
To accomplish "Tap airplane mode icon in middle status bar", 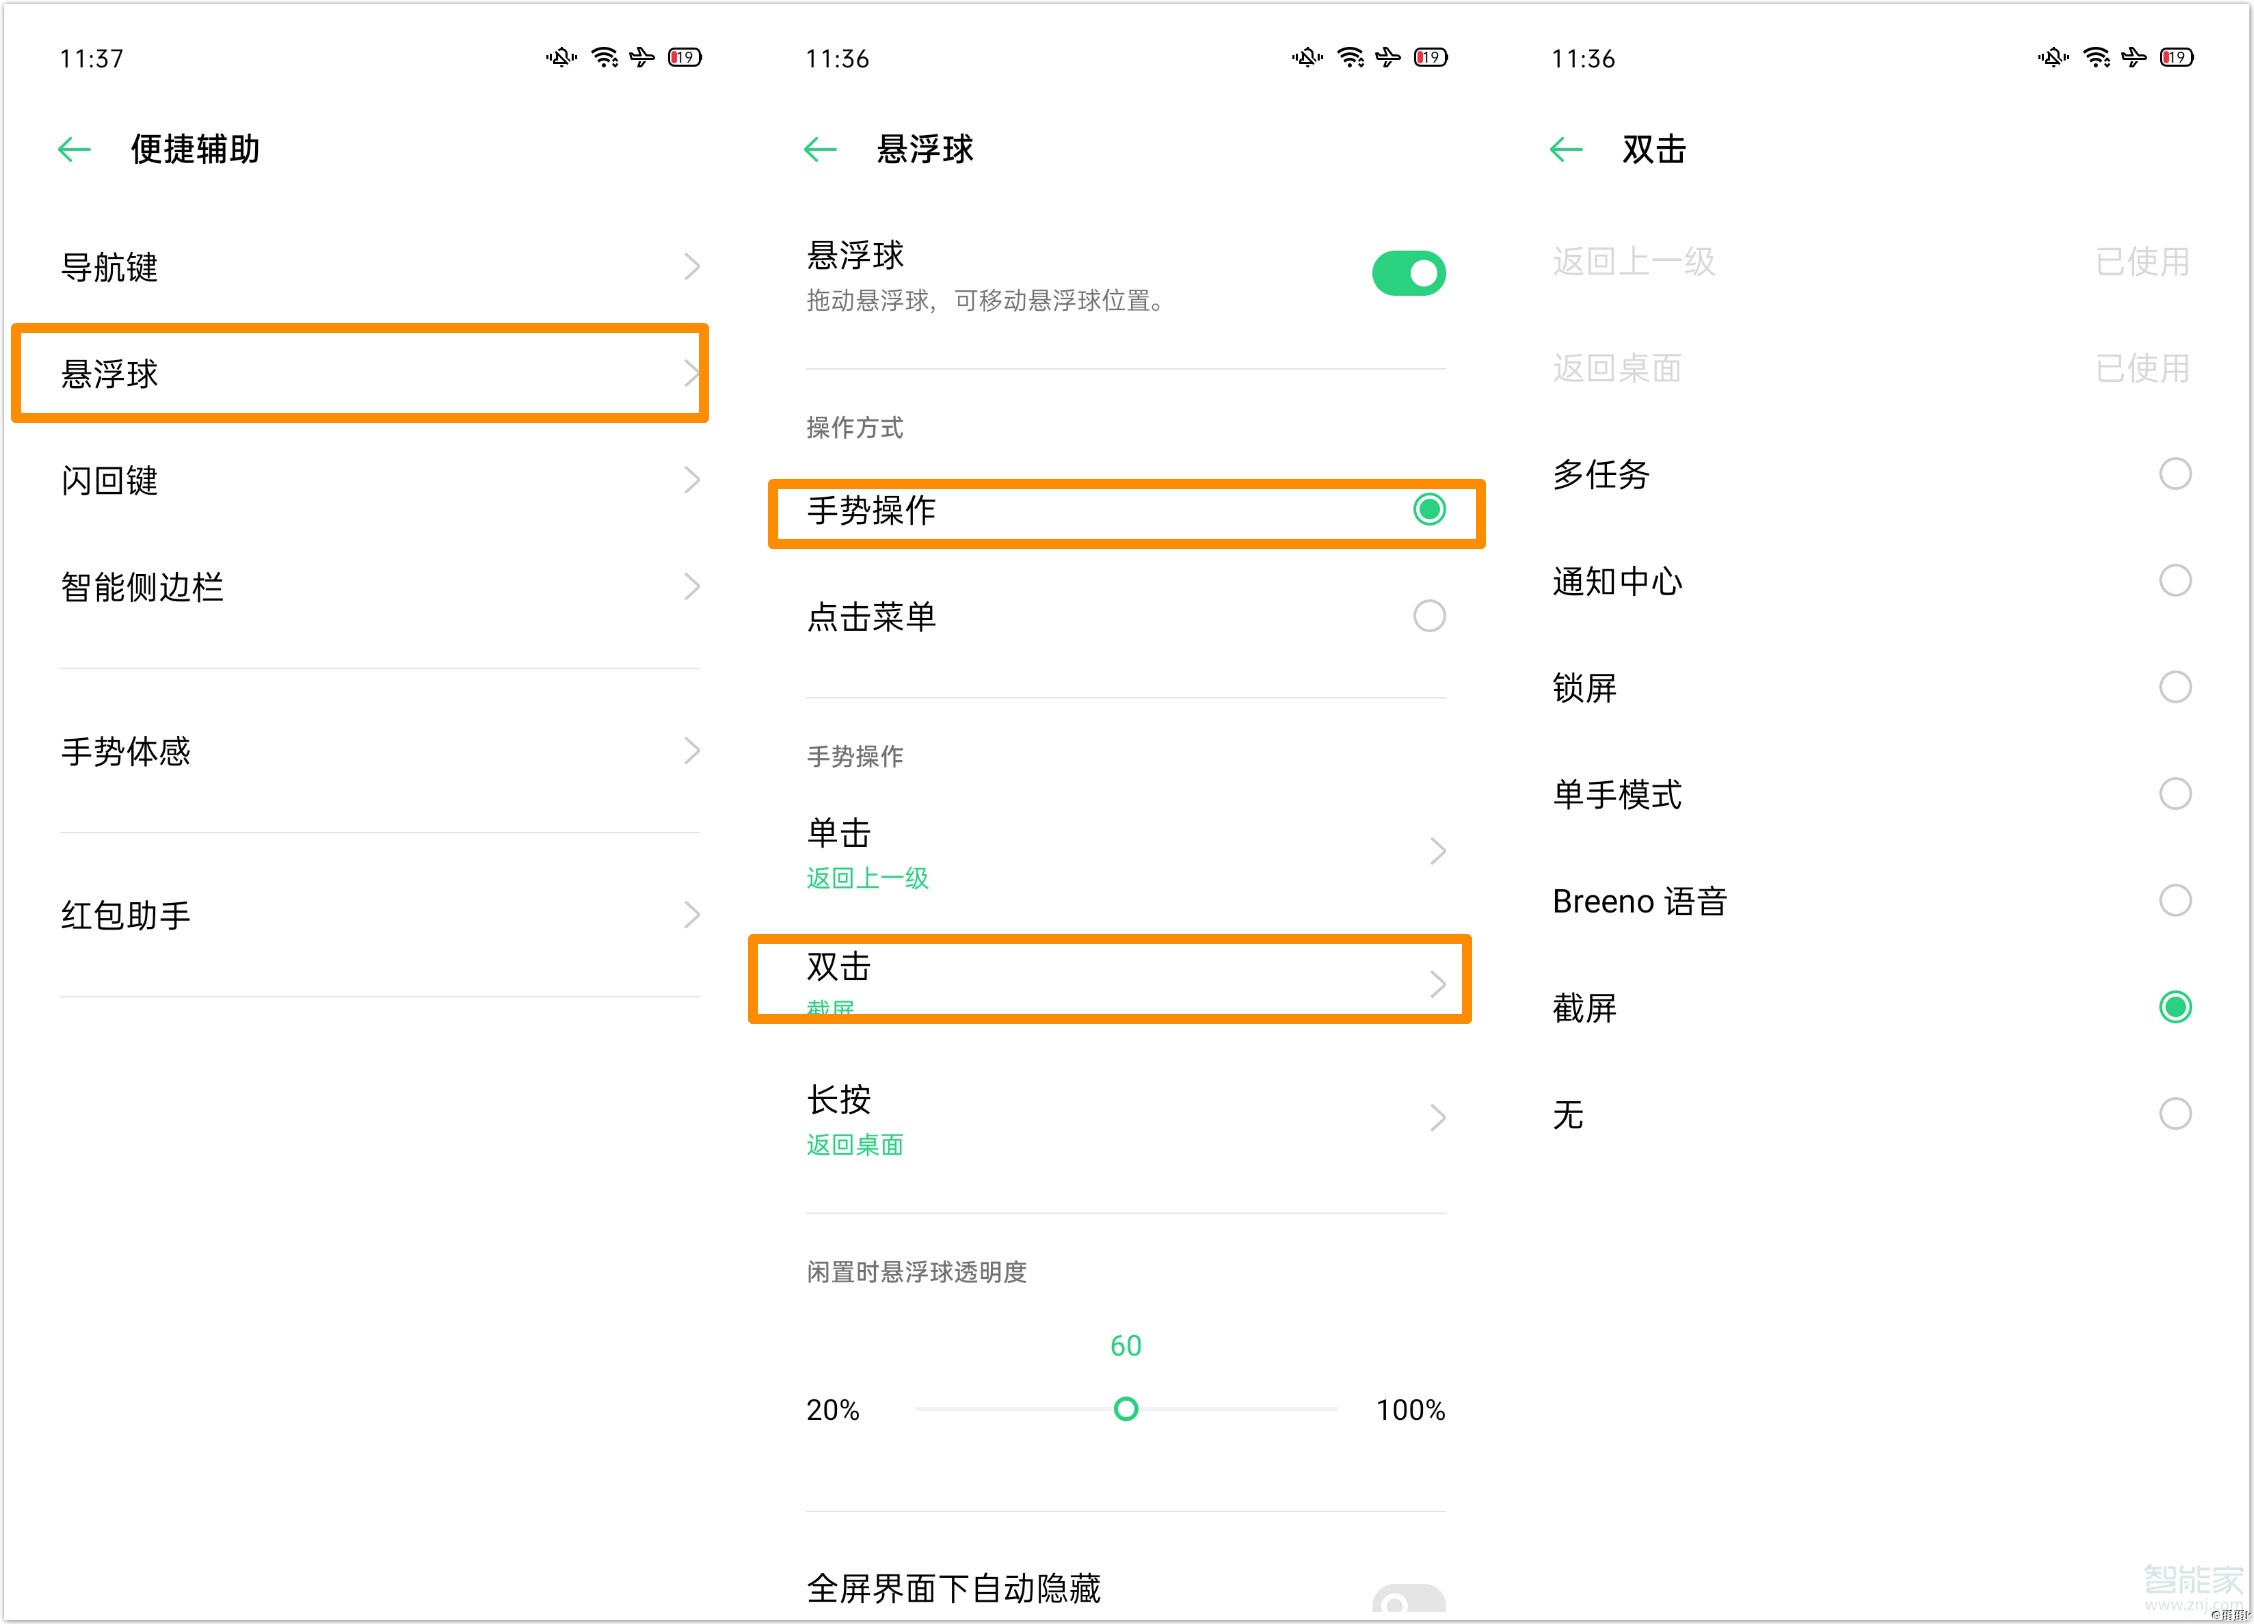I will tap(1388, 57).
